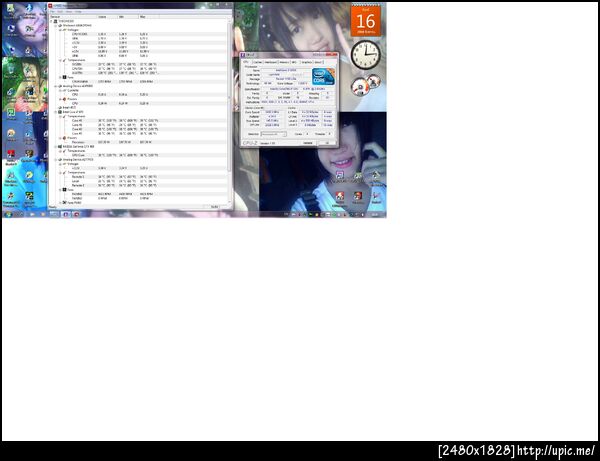The image size is (600, 461).
Task: Click HWMonitor's Intel Core i7 processor node icon
Action: tap(60, 112)
